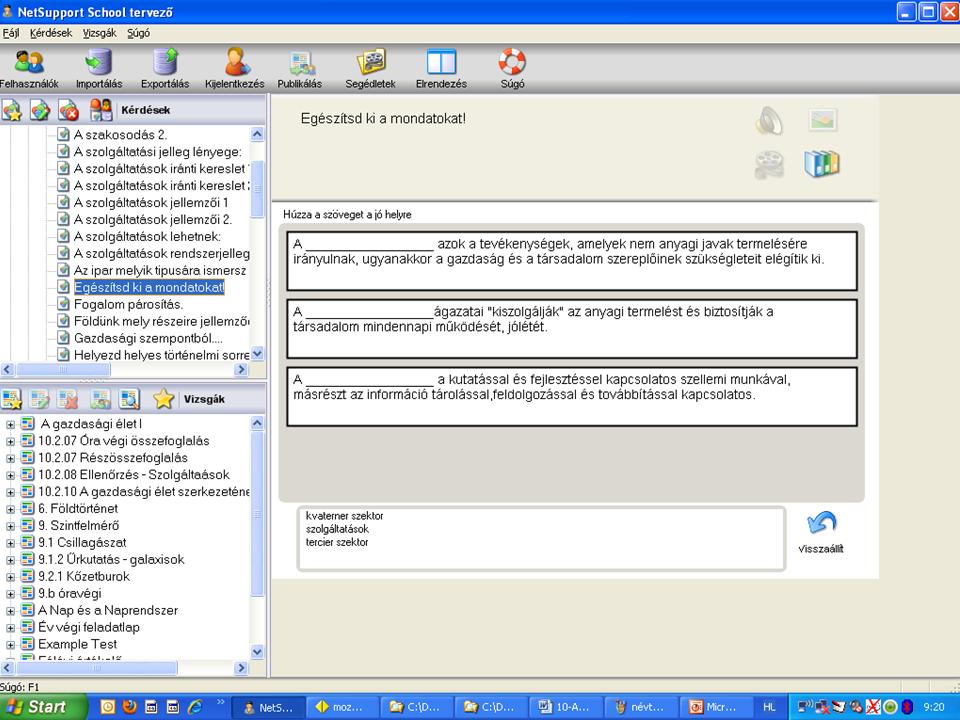Open the Súgó lifebuoy help icon
This screenshot has width=960, height=720.
511,66
